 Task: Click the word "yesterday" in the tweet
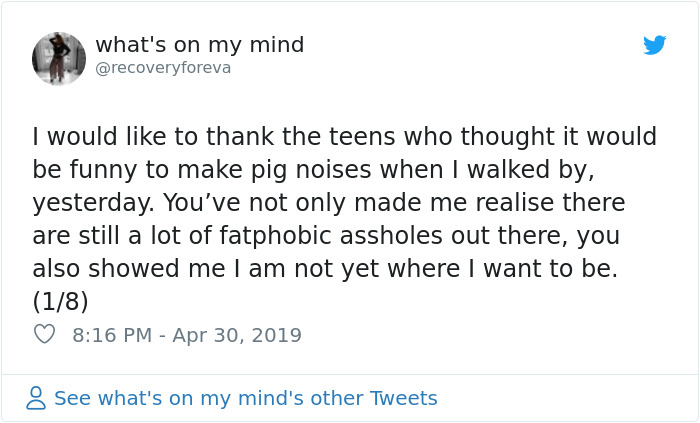[x=88, y=203]
